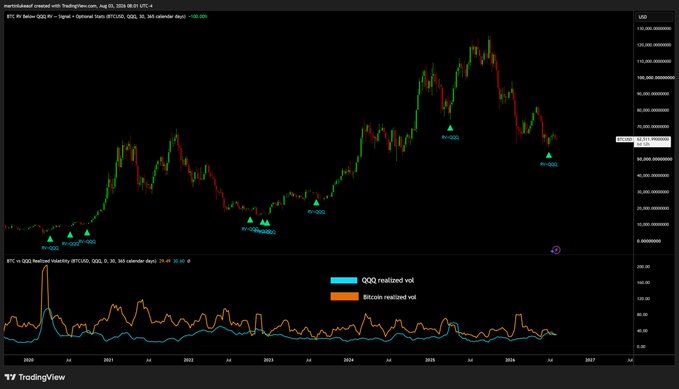Click the BTC vs QQQ Realized Volatility indicator title
The width and height of the screenshot is (679, 389).
pyautogui.click(x=81, y=261)
